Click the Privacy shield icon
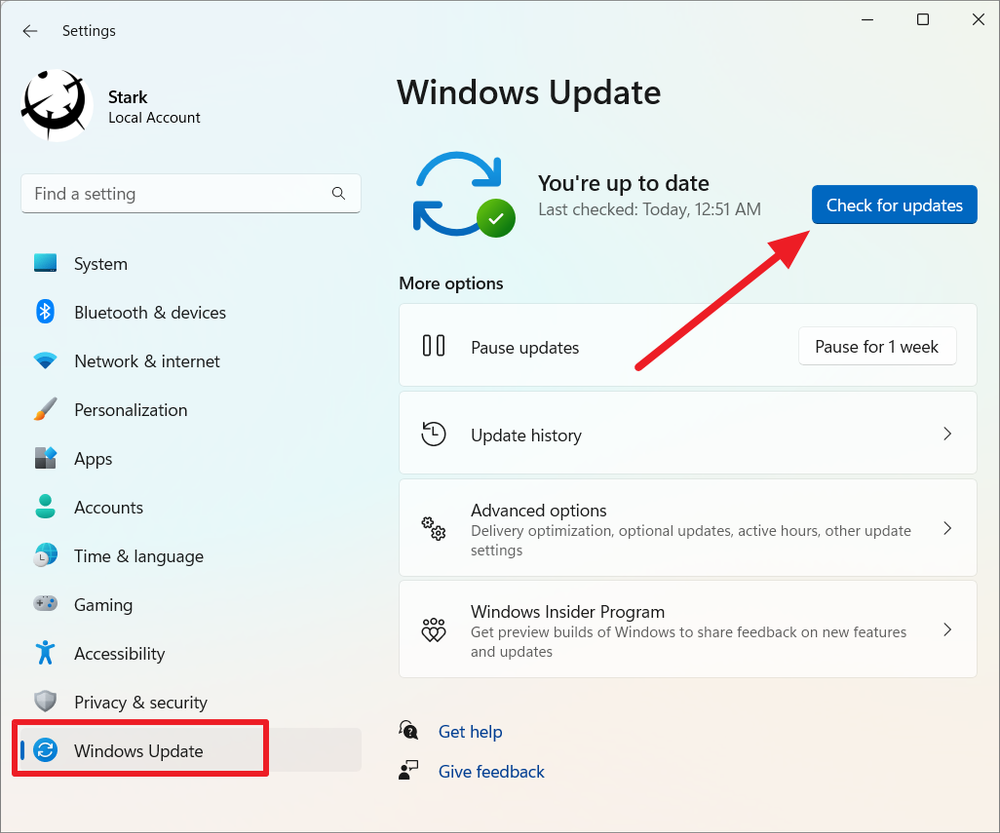The image size is (1000, 833). click(x=45, y=701)
